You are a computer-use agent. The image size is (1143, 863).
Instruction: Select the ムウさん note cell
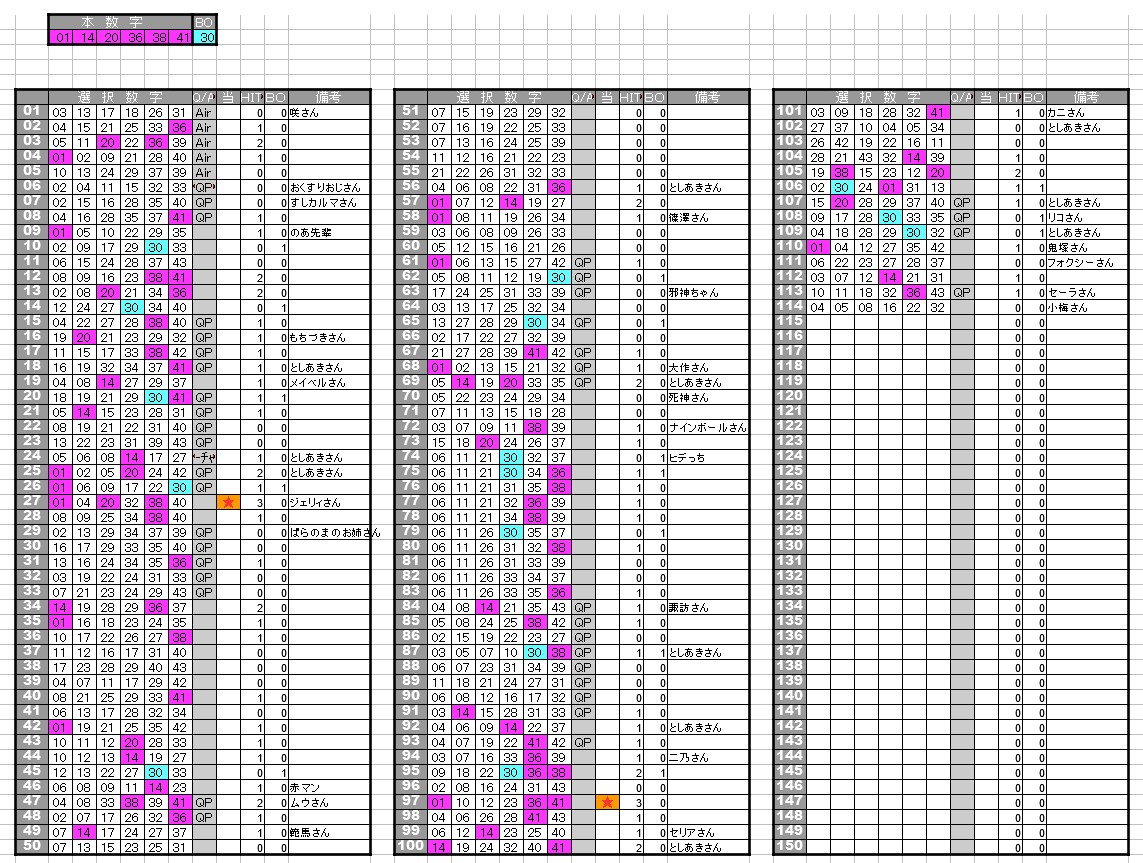point(329,803)
